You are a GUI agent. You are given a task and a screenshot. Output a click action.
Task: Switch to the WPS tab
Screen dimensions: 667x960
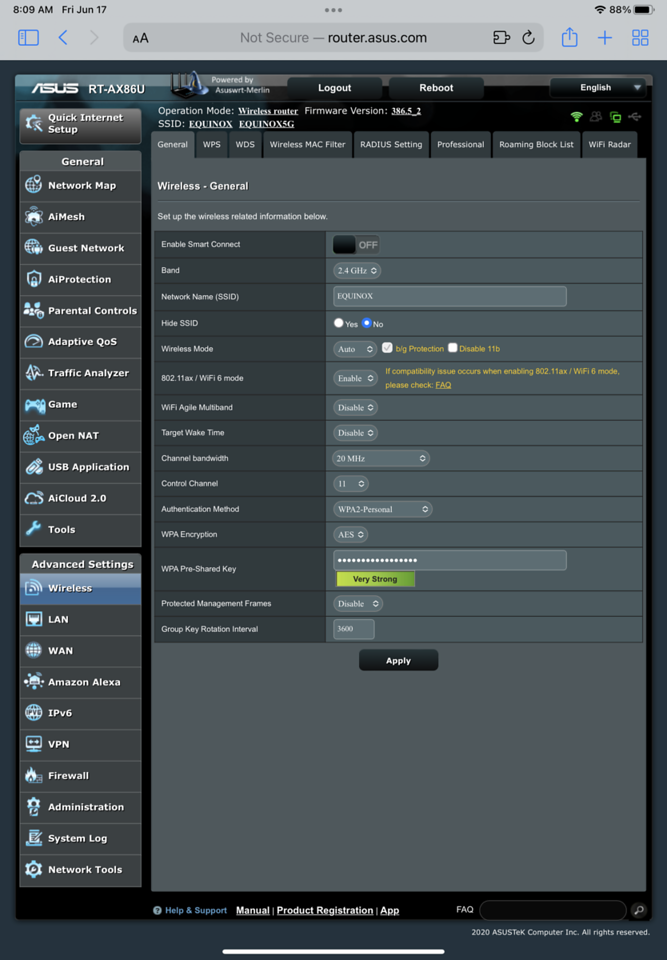click(211, 144)
